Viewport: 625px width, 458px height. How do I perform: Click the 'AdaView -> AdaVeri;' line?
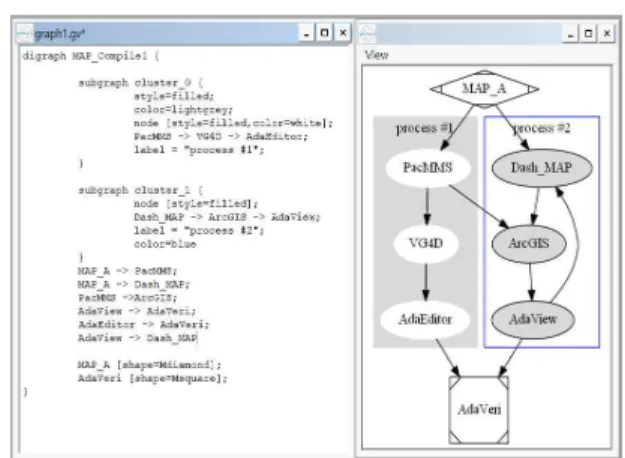[137, 311]
